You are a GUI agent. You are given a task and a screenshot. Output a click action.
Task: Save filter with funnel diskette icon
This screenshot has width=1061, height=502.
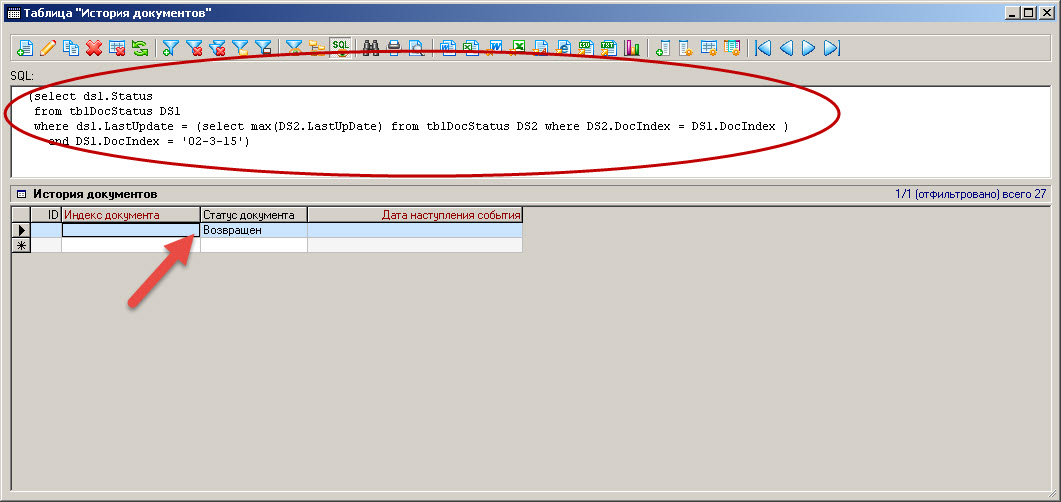coord(263,48)
